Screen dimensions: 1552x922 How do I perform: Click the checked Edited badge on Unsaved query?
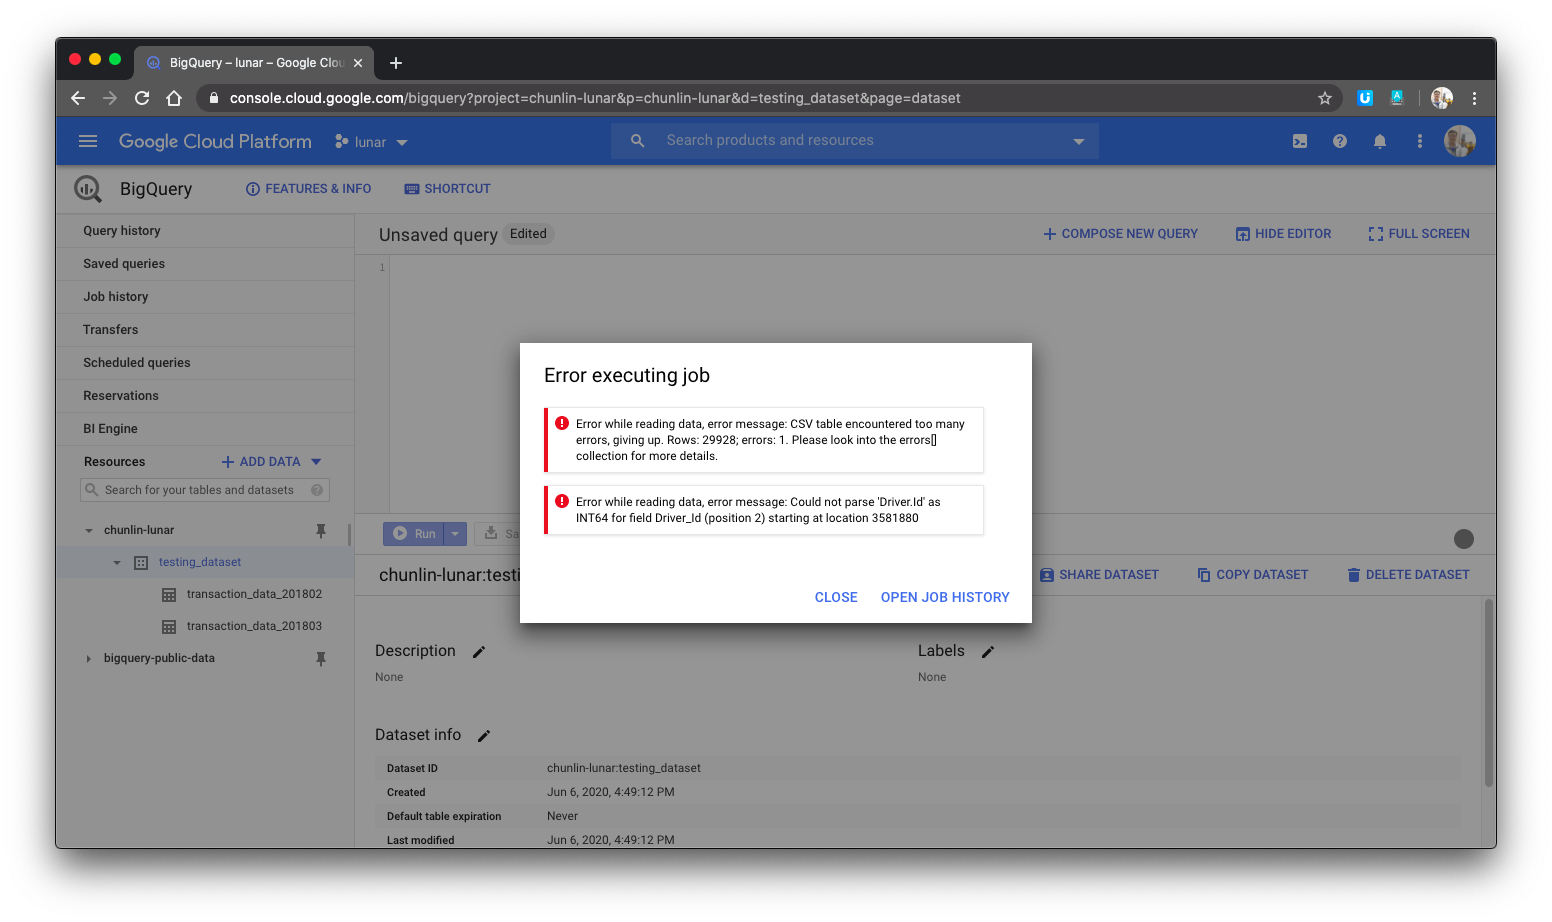(528, 233)
